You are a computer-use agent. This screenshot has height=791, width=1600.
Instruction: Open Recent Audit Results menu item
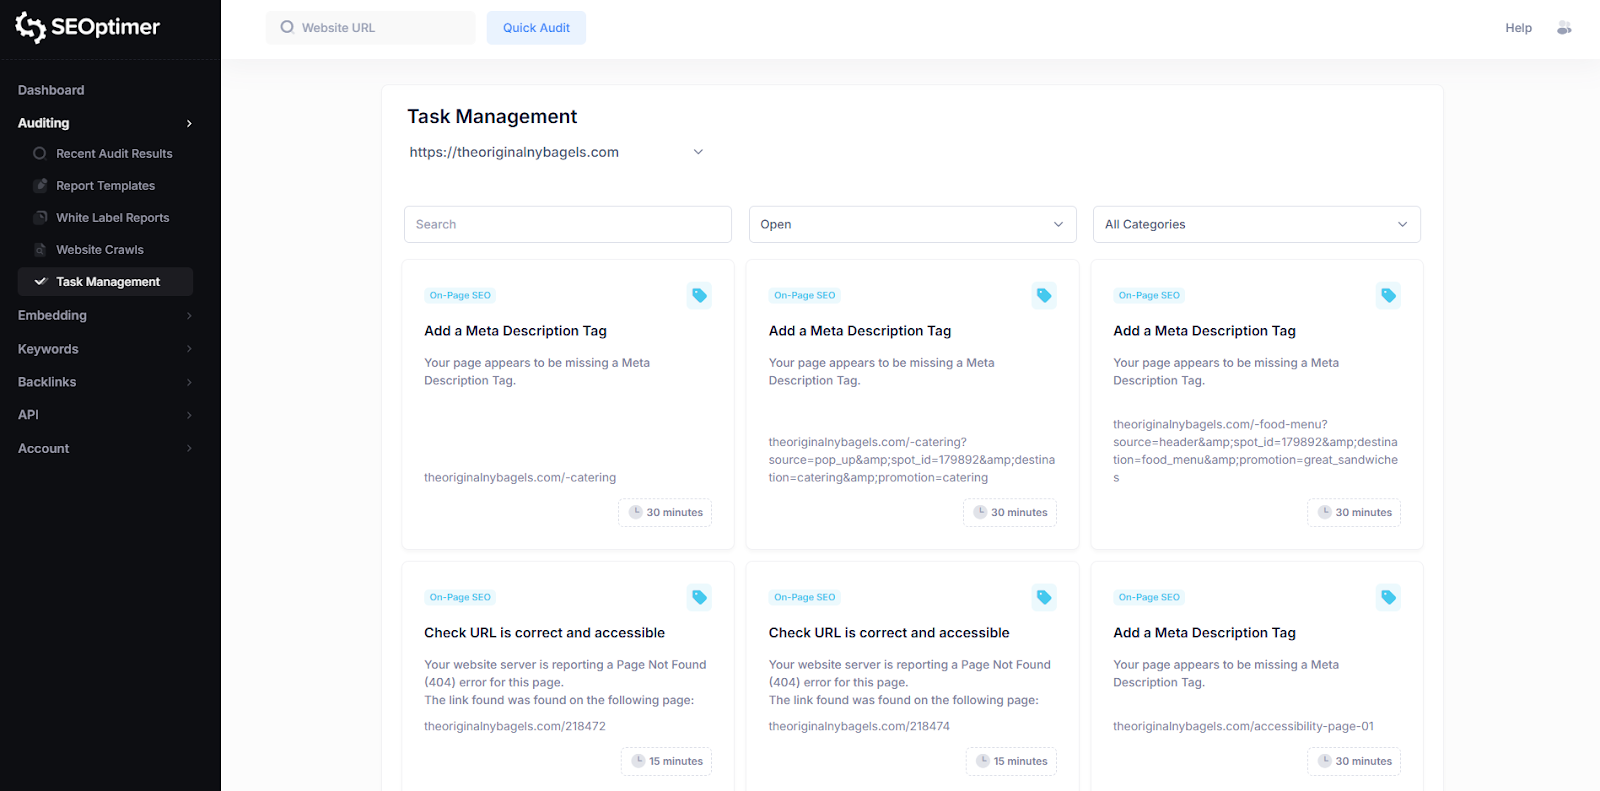click(114, 153)
